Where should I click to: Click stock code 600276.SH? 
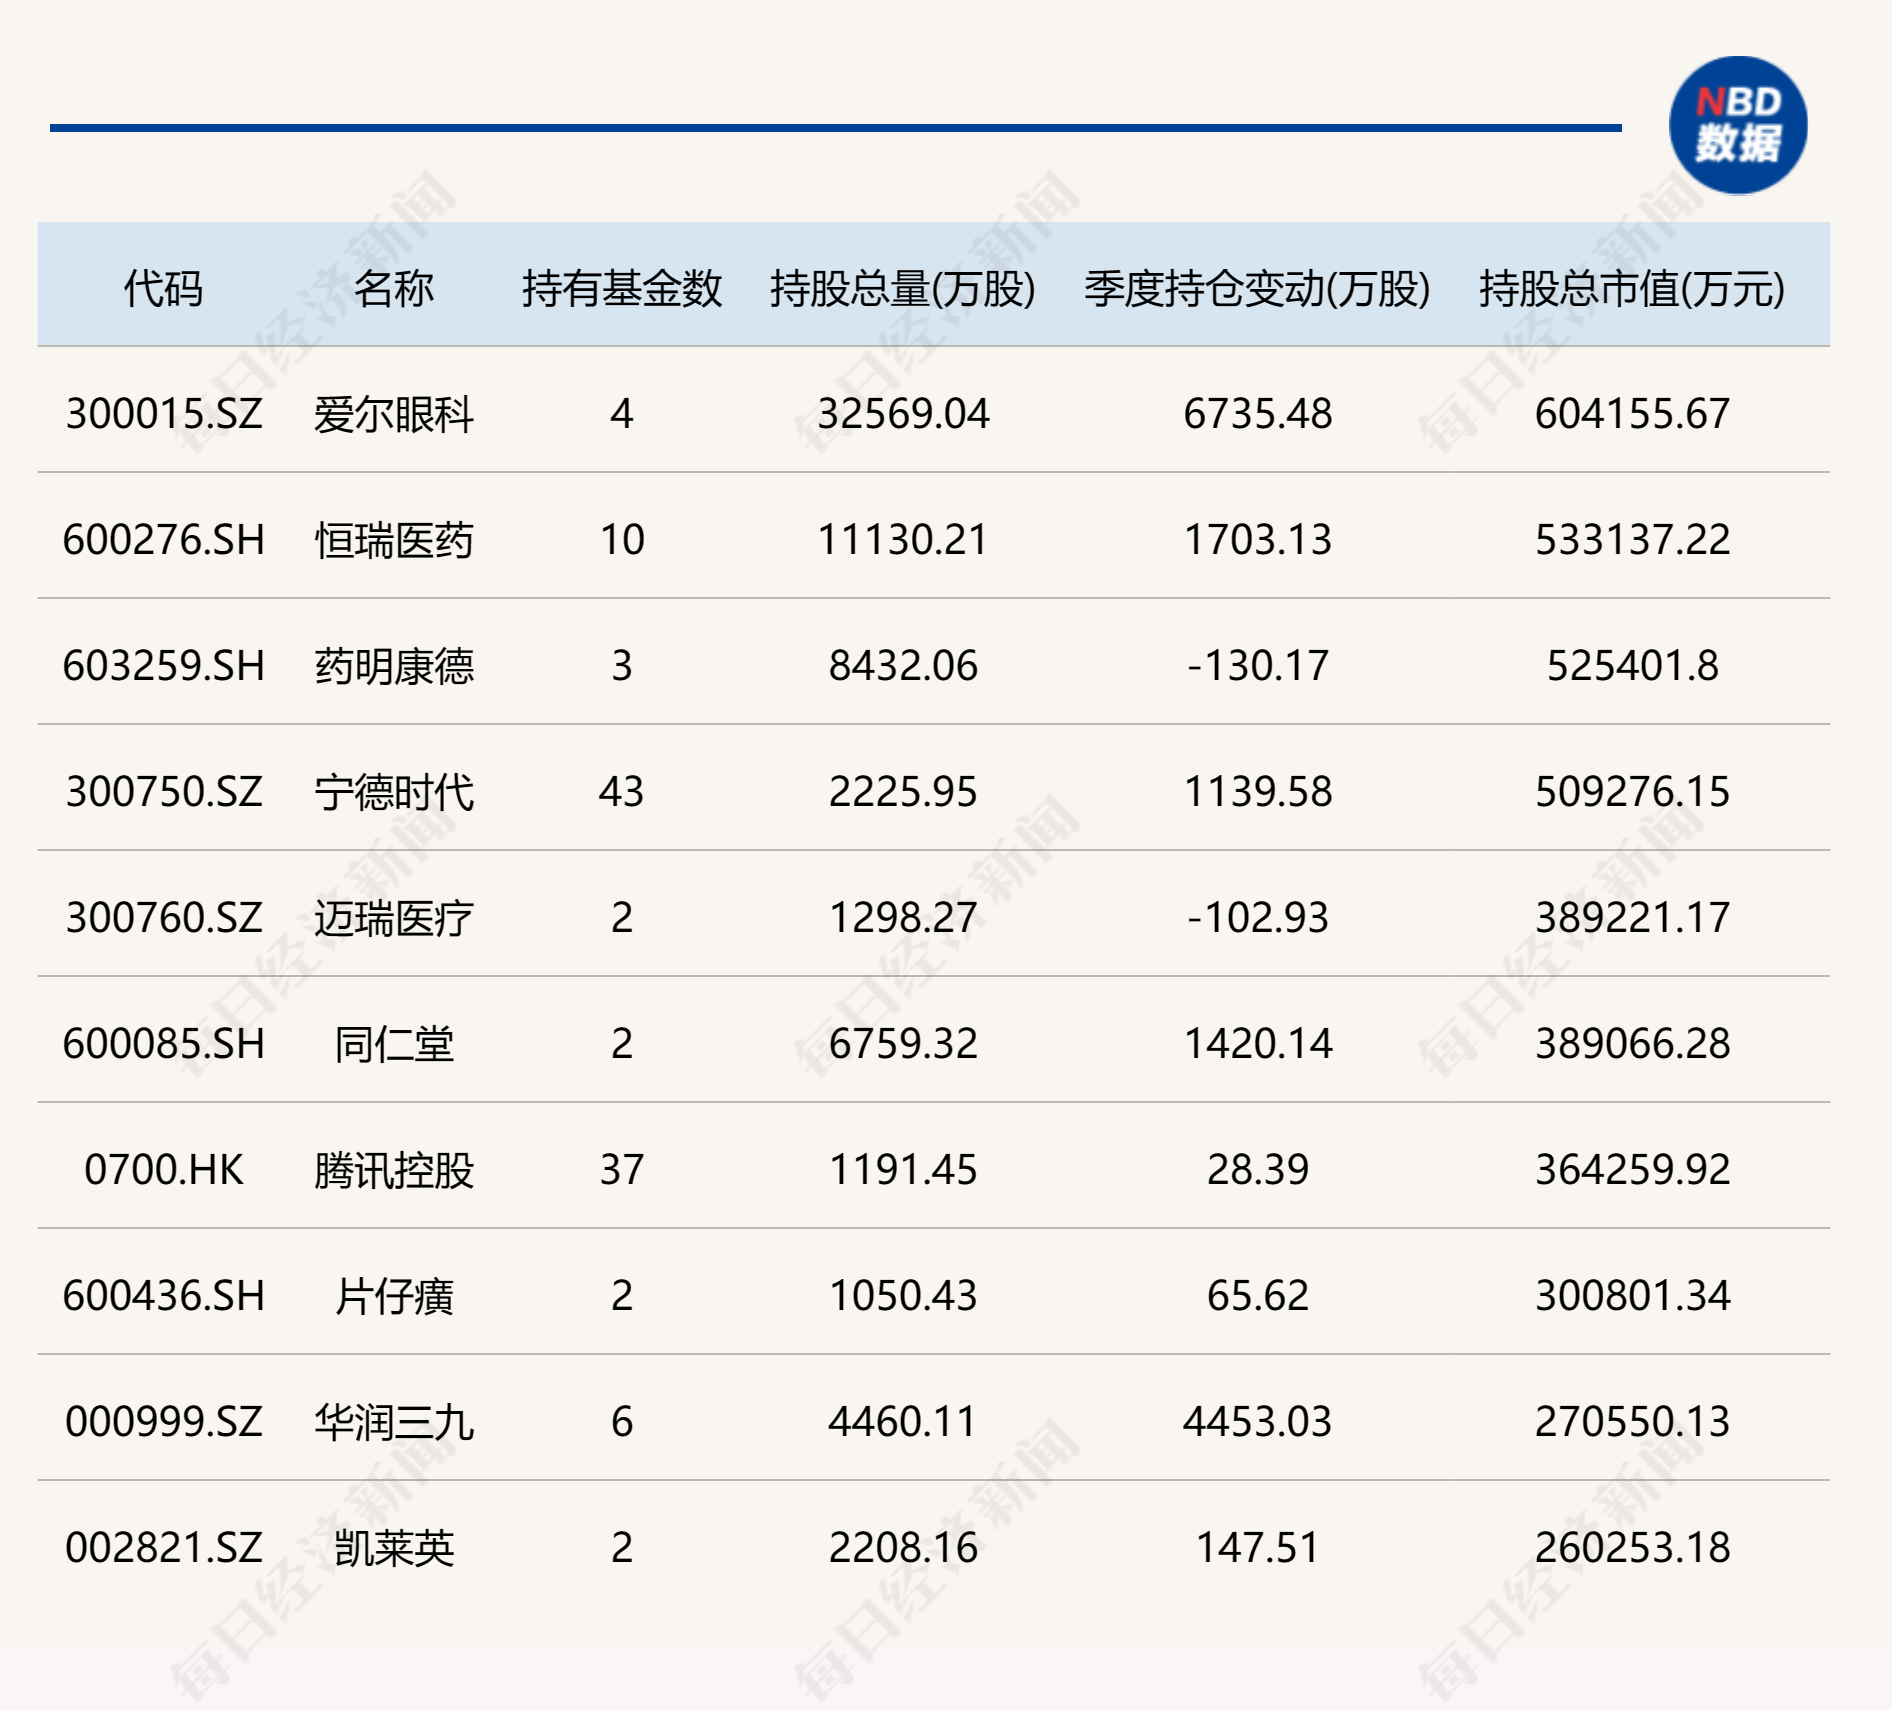164,540
